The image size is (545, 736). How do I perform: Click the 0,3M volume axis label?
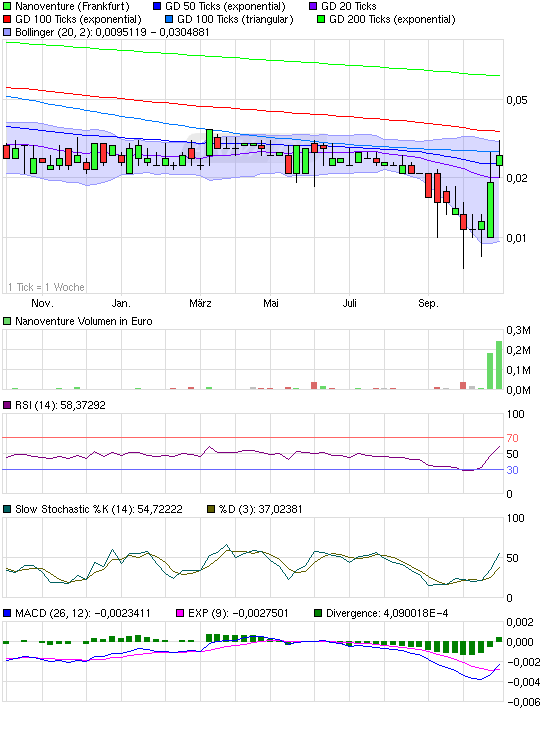pos(518,330)
